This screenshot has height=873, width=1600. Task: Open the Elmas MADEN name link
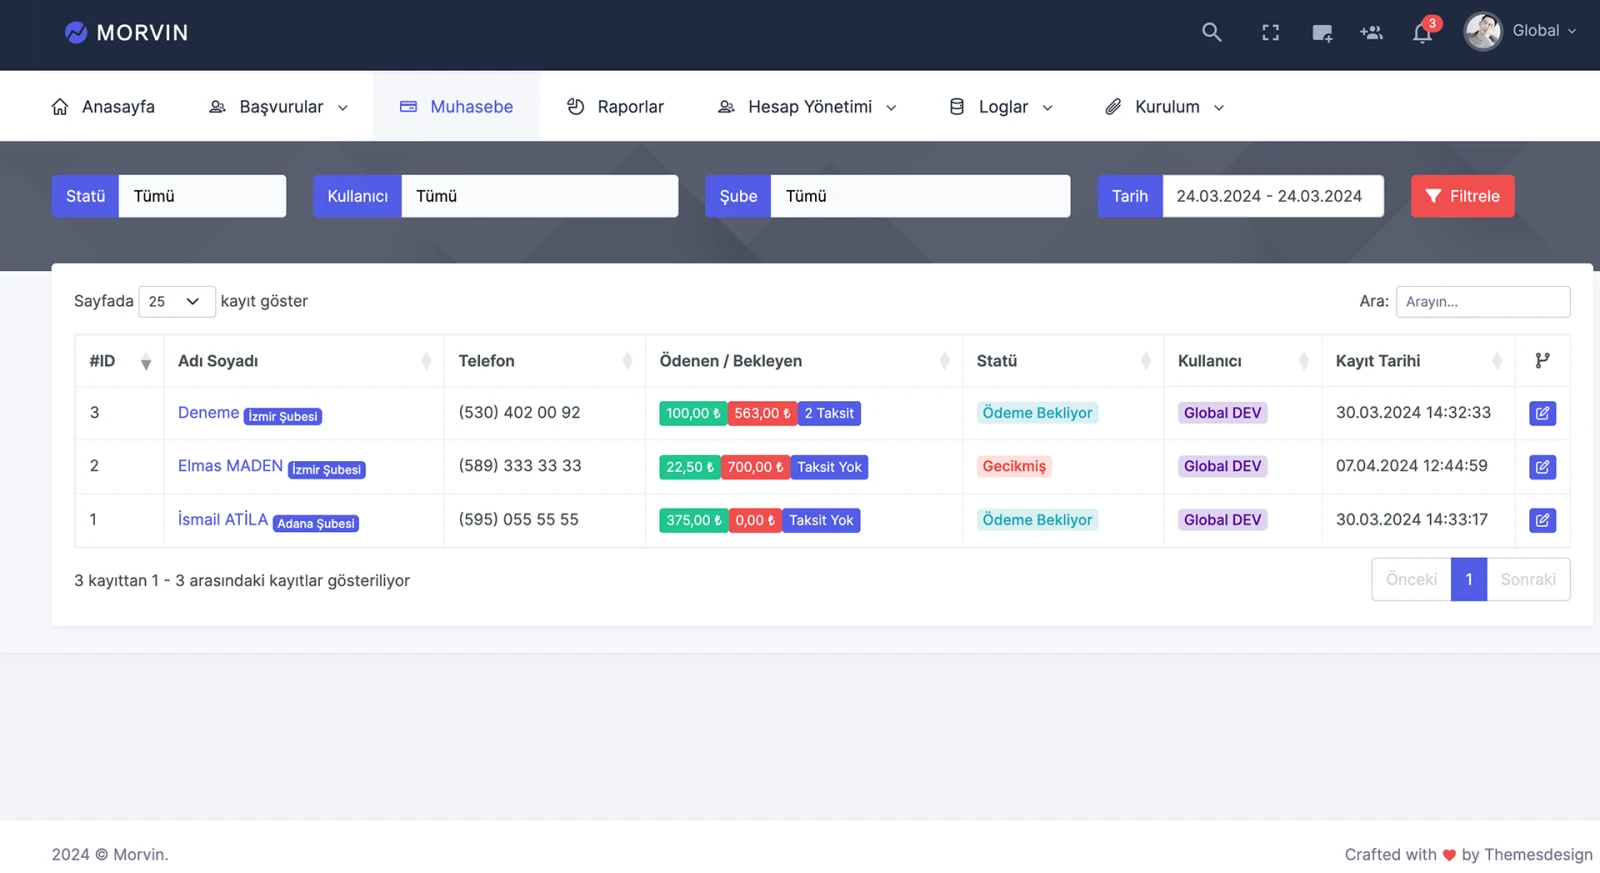230,466
